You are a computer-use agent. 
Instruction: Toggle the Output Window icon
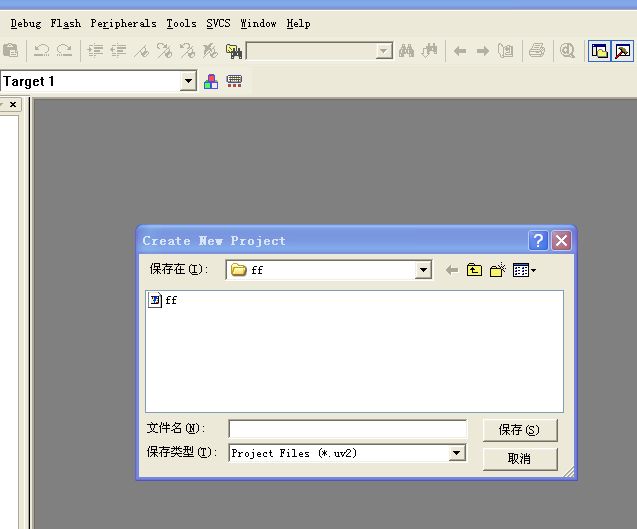click(622, 51)
